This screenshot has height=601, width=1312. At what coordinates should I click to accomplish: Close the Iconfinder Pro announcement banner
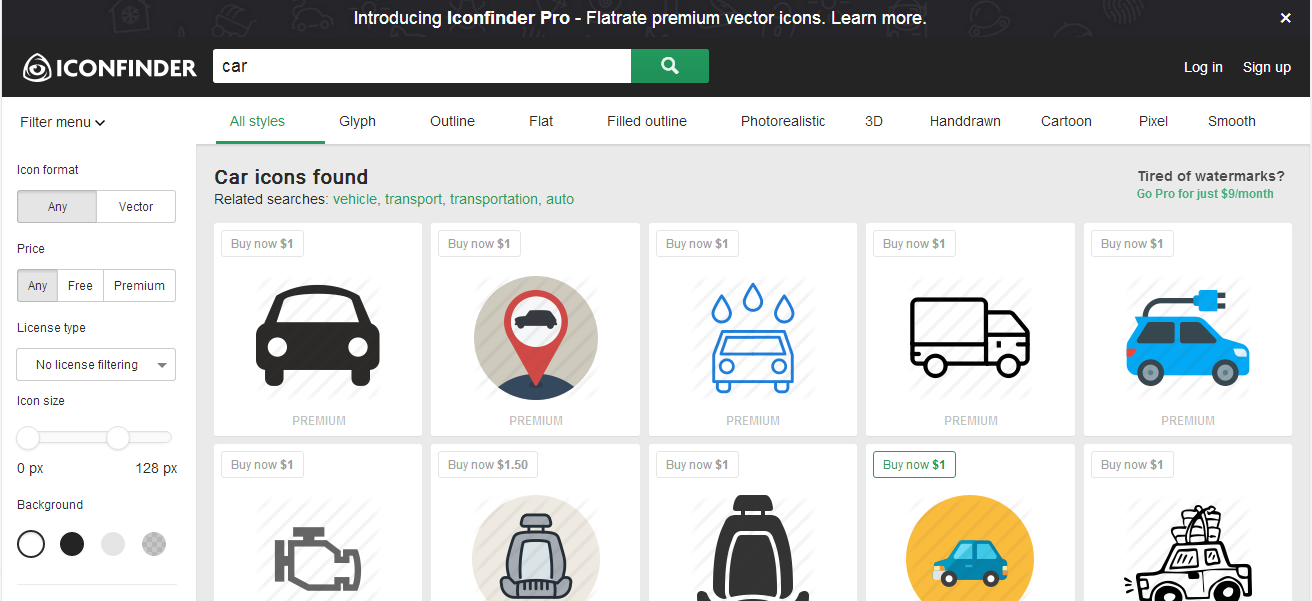[x=1286, y=18]
